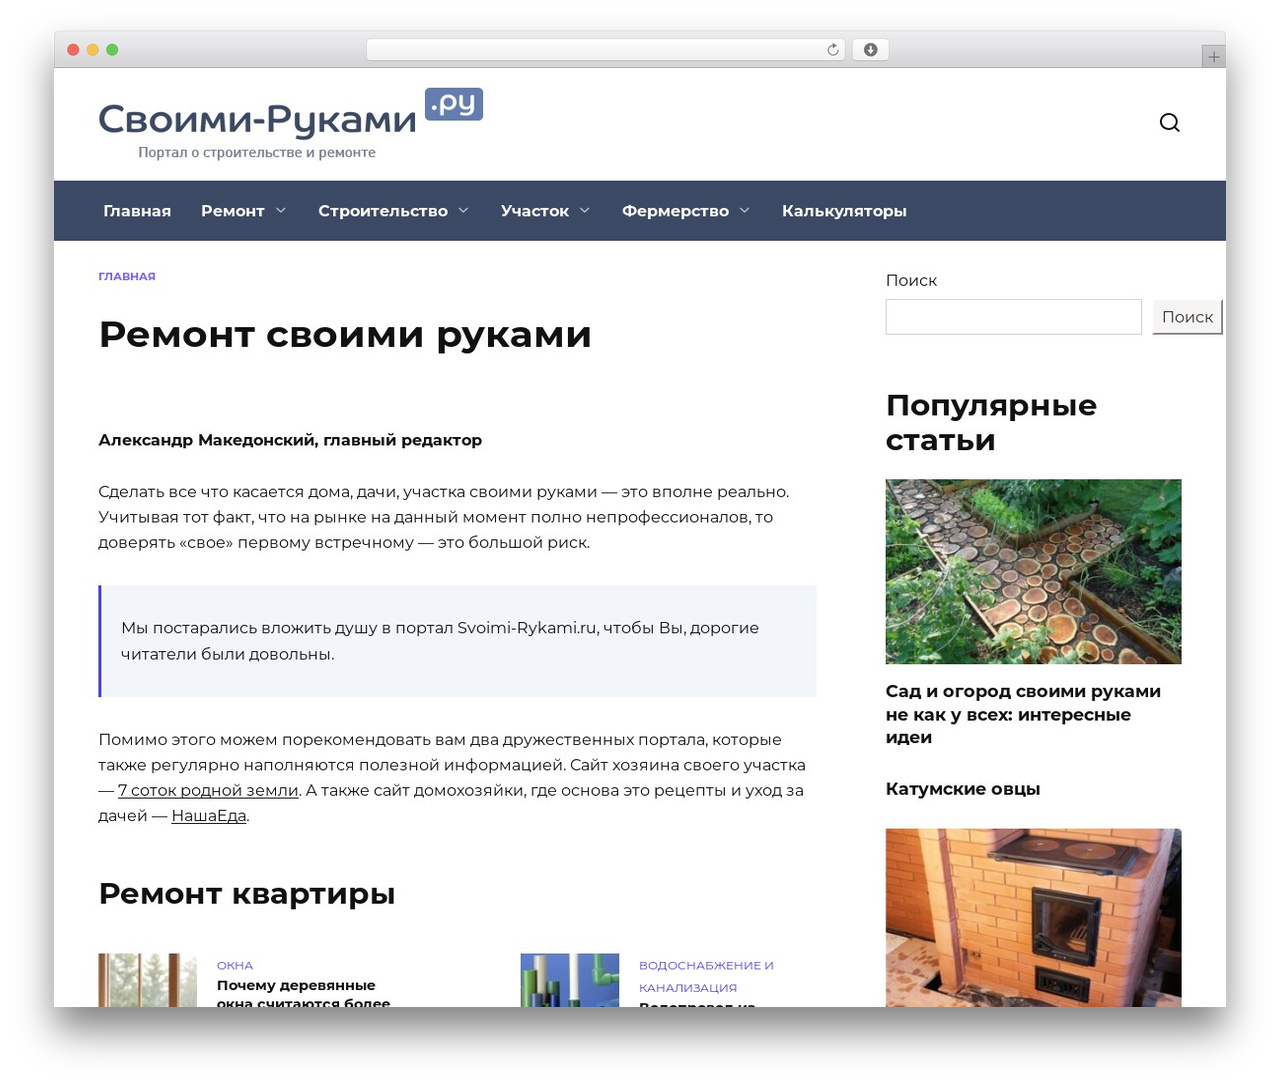Image resolution: width=1280 pixels, height=1084 pixels.
Task: Expand the Участок menu chevron
Action: (585, 210)
